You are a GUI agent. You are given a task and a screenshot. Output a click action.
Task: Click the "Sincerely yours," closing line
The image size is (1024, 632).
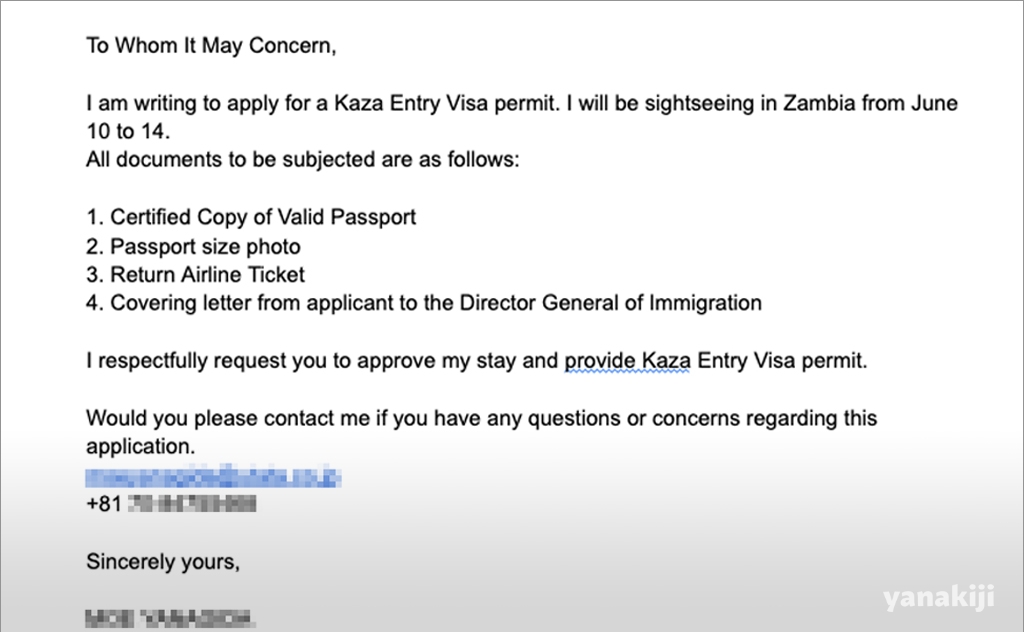163,562
